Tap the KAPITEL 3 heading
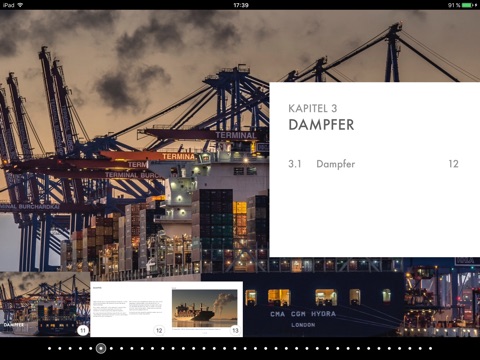Screen dimensions: 480x360 tap(313, 108)
